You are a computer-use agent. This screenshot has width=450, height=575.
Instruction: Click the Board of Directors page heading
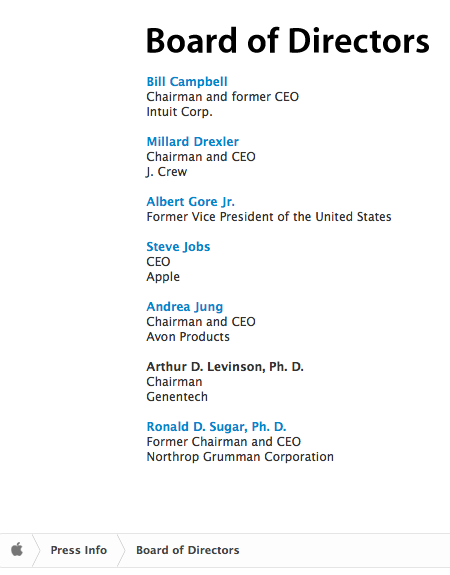288,41
